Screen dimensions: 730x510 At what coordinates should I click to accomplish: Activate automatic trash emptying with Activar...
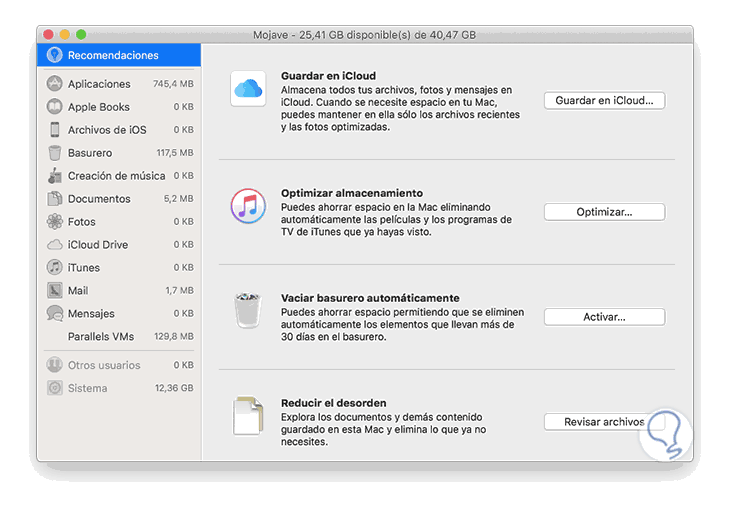pos(604,317)
